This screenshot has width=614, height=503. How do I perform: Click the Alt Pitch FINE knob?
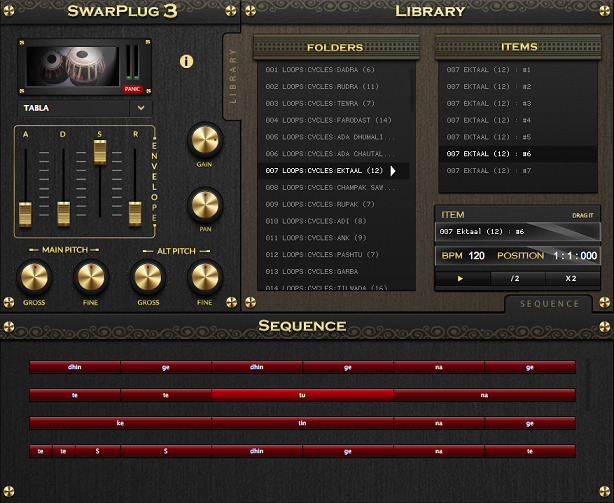pos(205,277)
